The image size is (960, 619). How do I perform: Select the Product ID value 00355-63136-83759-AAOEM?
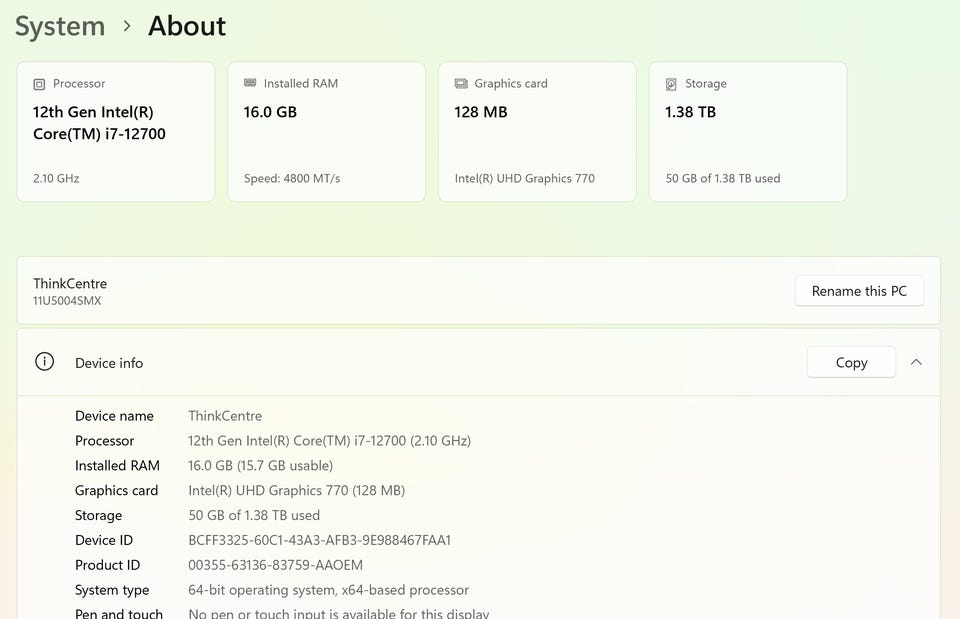pos(276,565)
